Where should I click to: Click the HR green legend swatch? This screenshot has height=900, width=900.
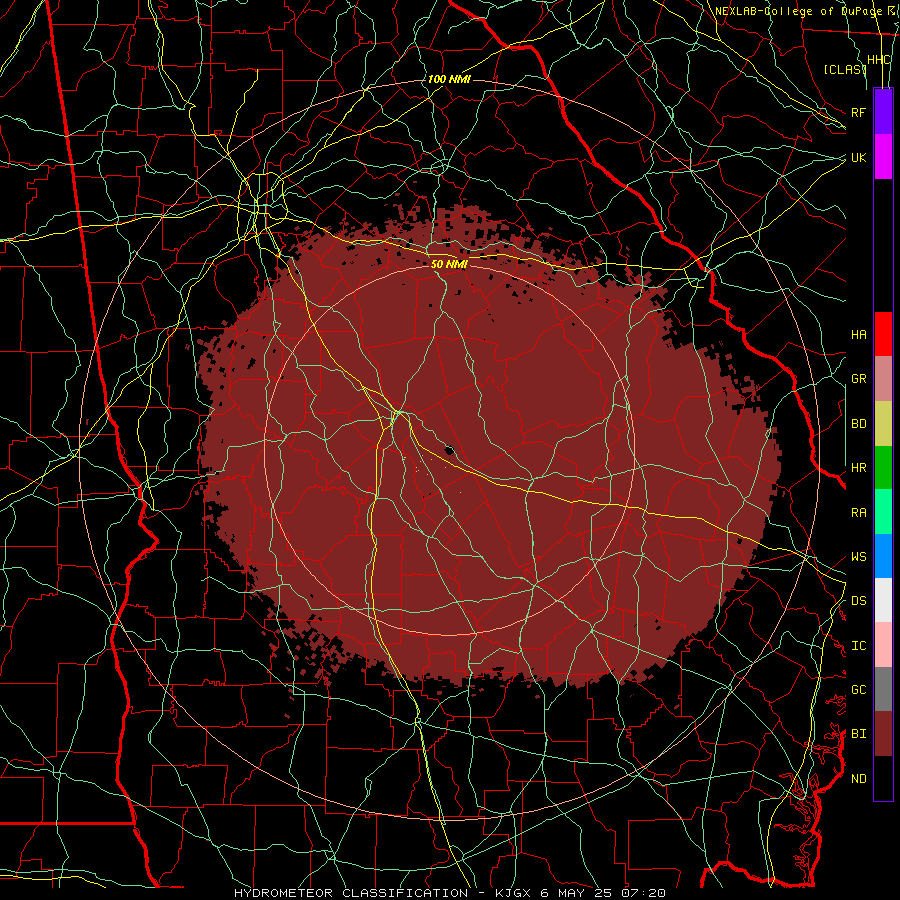(x=883, y=467)
